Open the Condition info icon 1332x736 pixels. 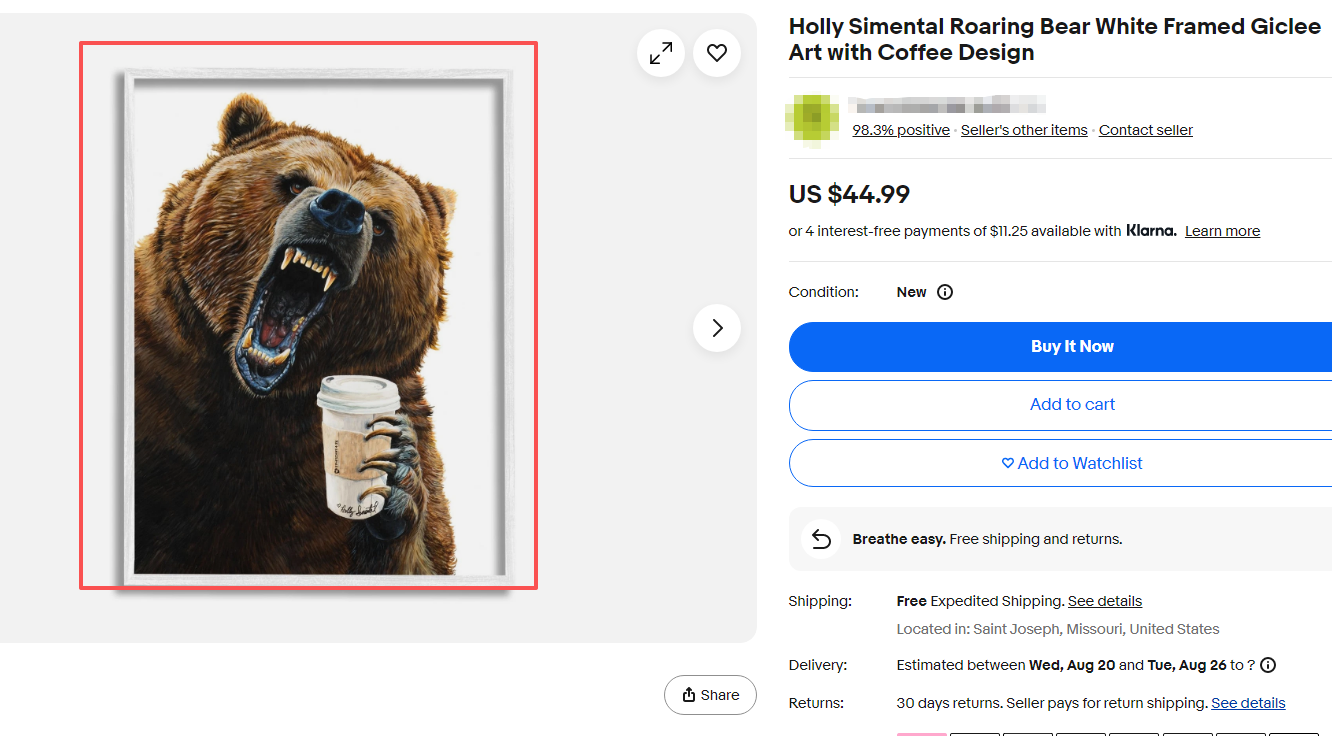[945, 292]
